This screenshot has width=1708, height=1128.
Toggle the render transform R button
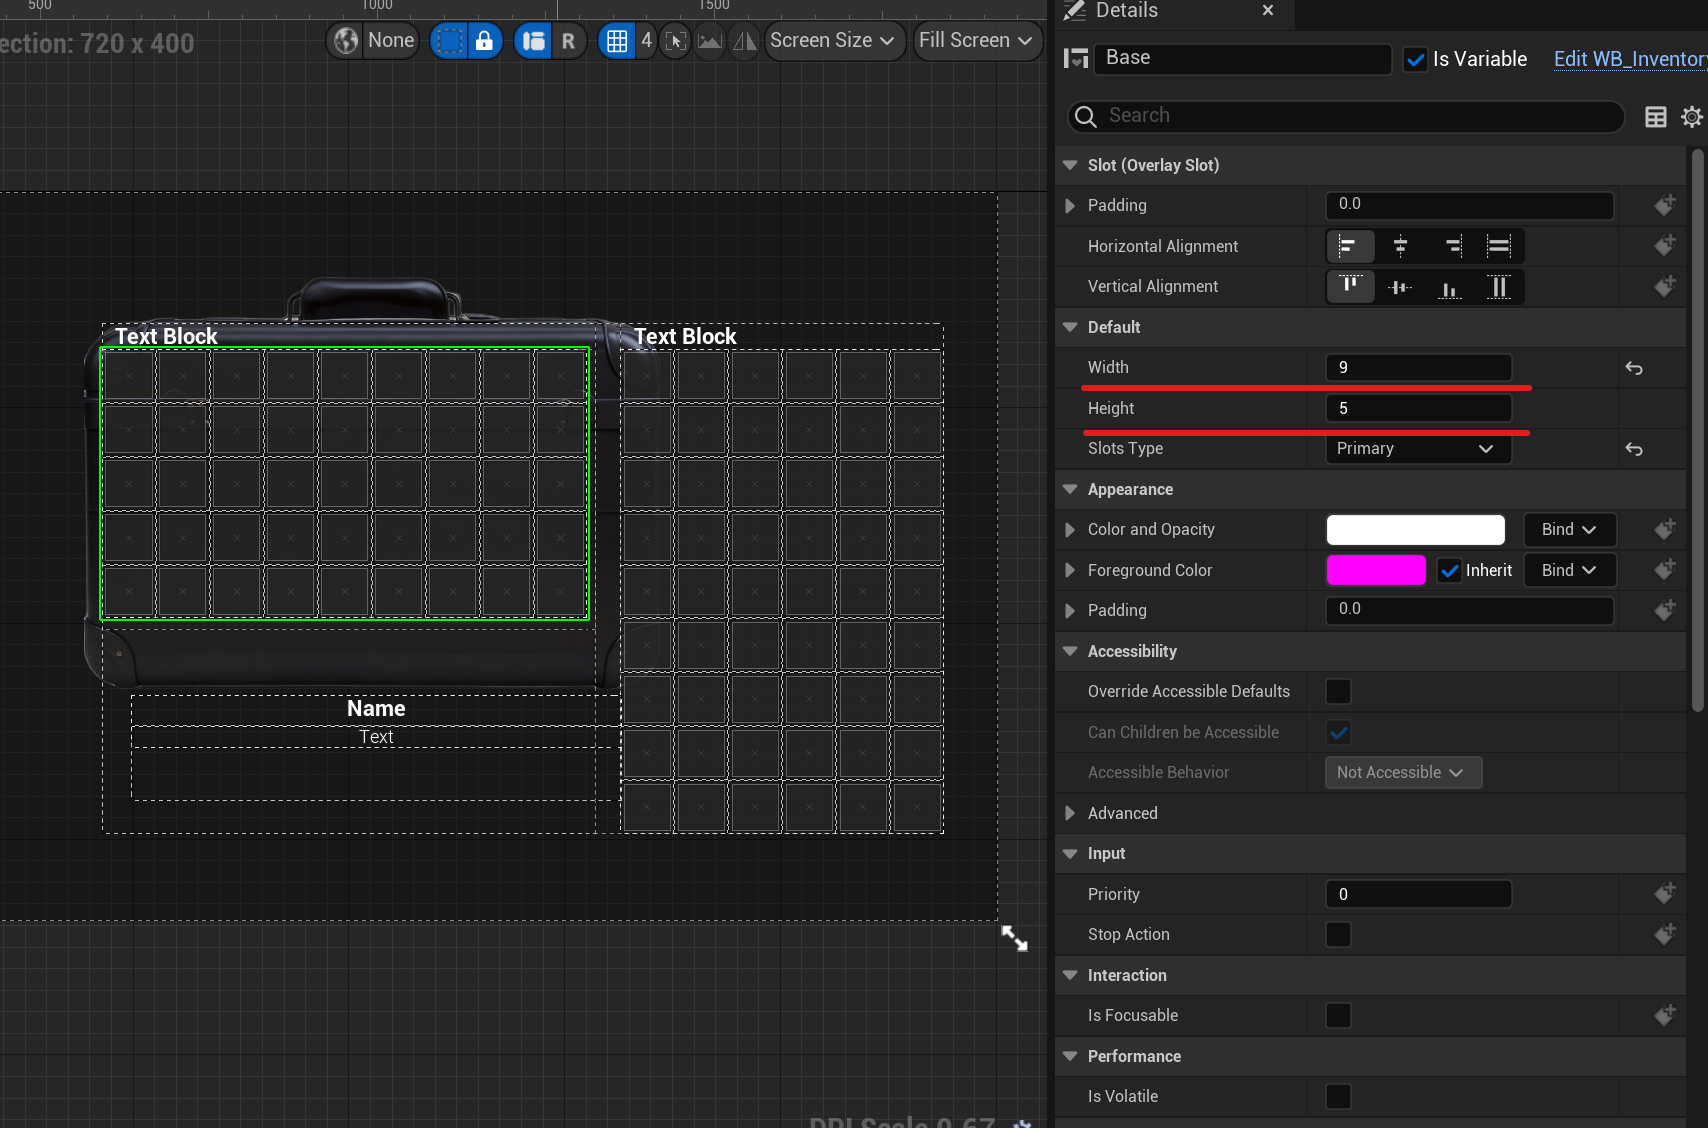568,41
